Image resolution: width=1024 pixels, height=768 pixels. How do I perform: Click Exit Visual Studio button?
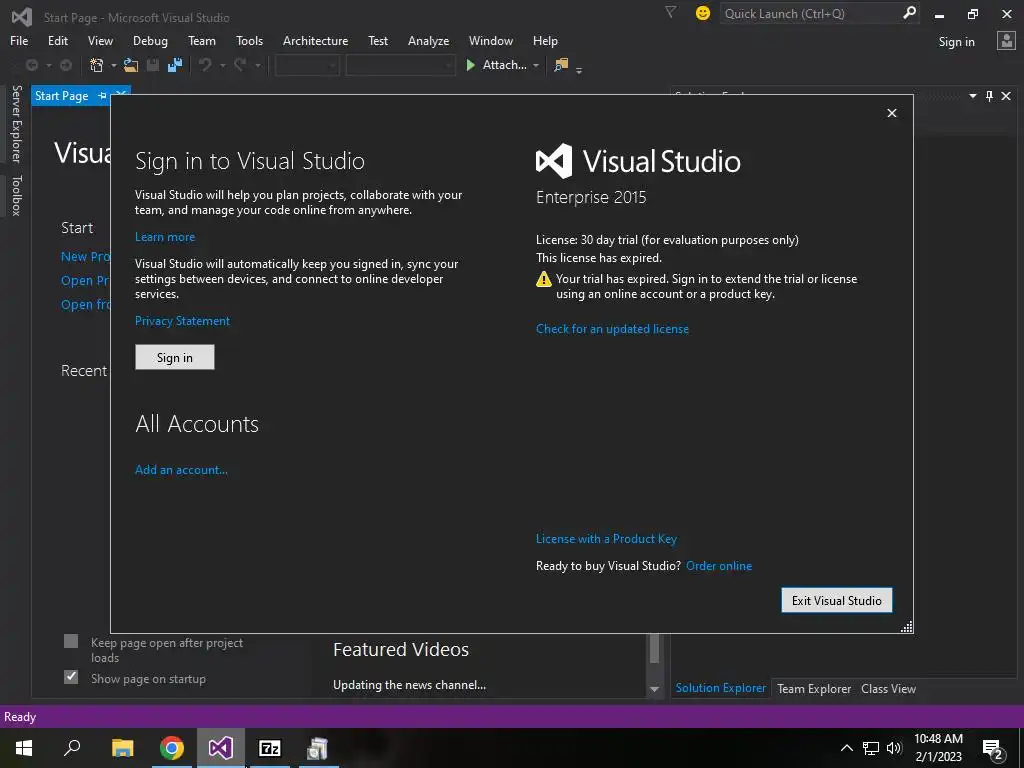click(x=837, y=600)
